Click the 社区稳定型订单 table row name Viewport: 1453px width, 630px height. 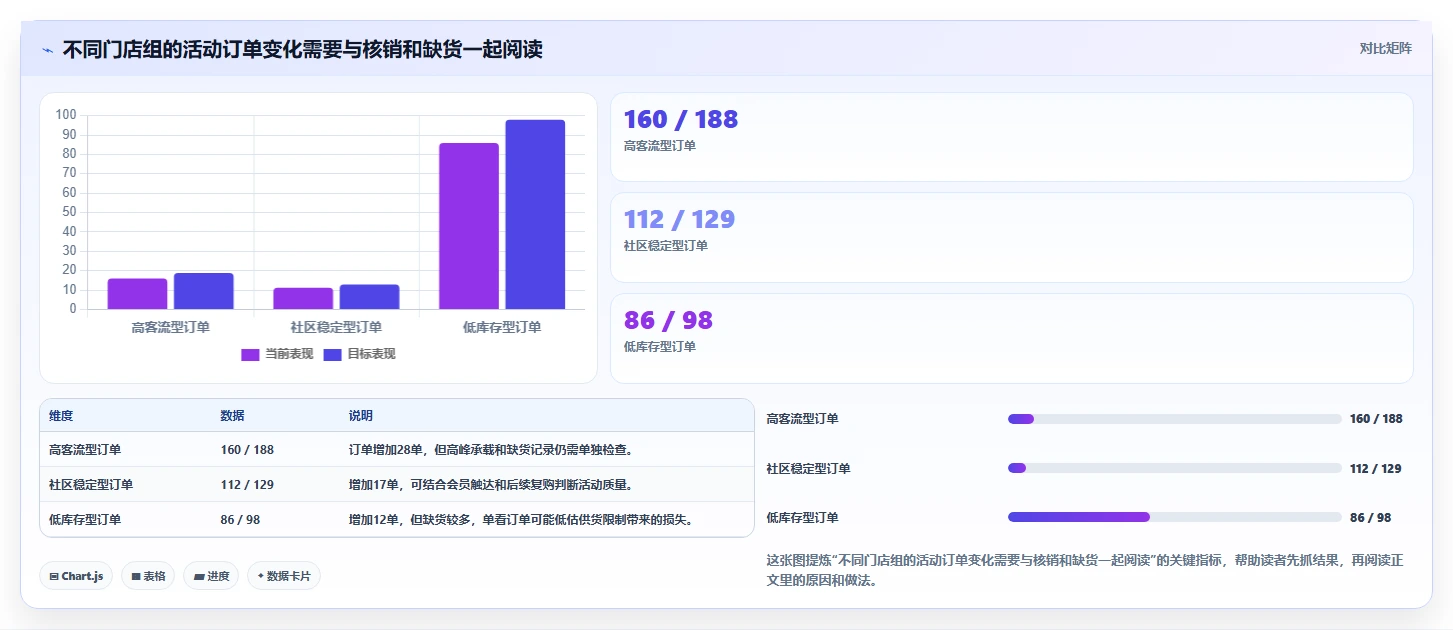tap(91, 485)
